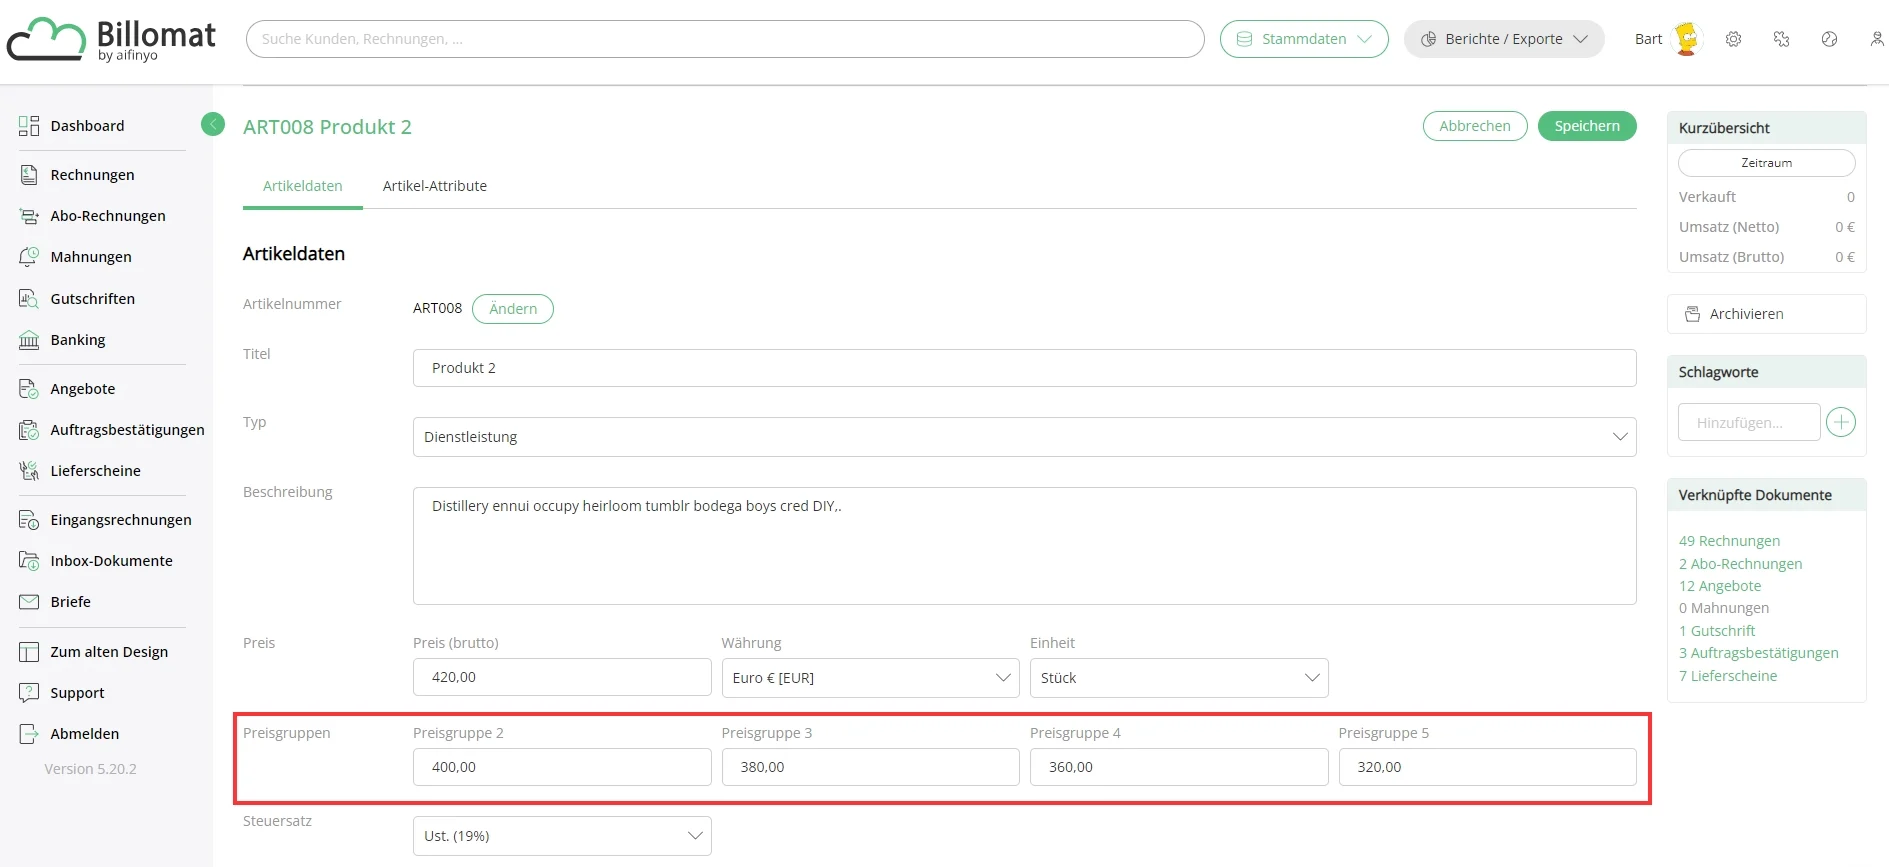This screenshot has height=867, width=1889.
Task: Click the Preisgruppe 2 field
Action: (562, 767)
